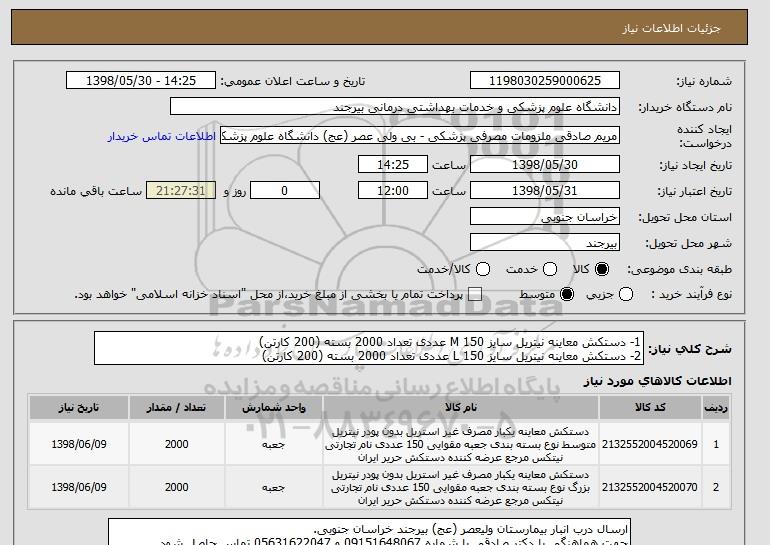Click row 2 need date 1398/06/09

pyautogui.click(x=79, y=488)
